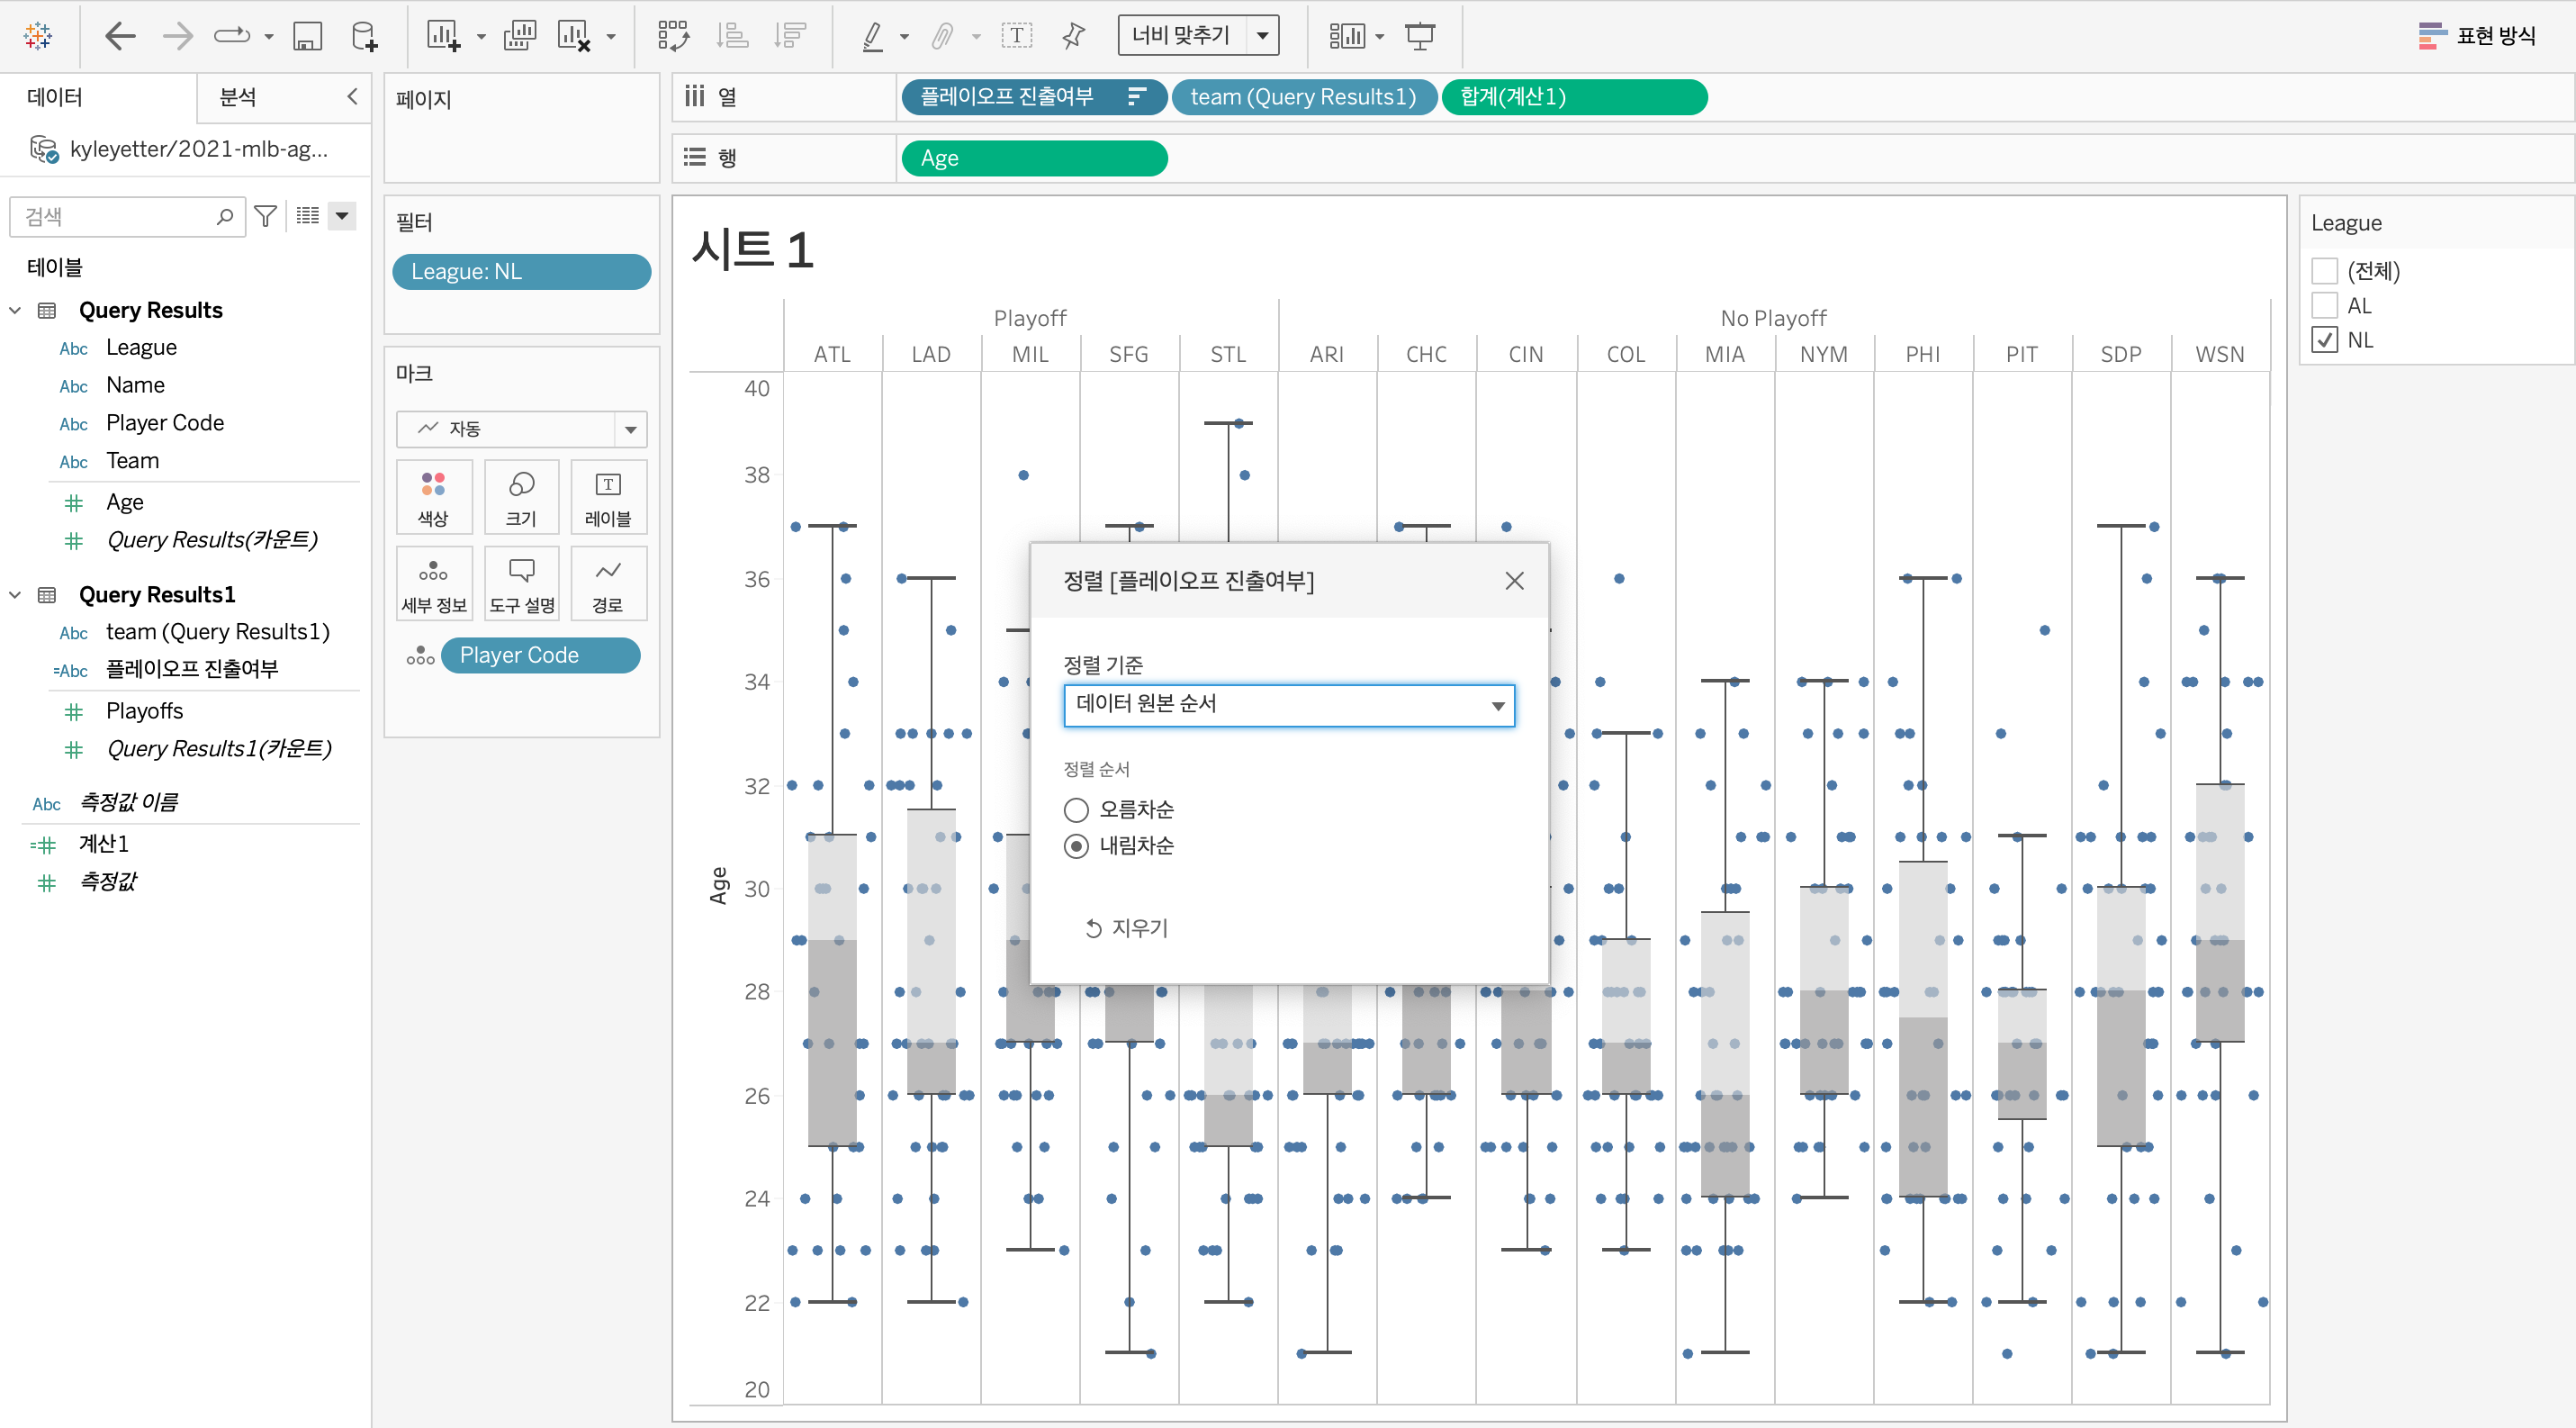The height and width of the screenshot is (1428, 2576).
Task: Click the clear sheet icon
Action: click(x=574, y=36)
